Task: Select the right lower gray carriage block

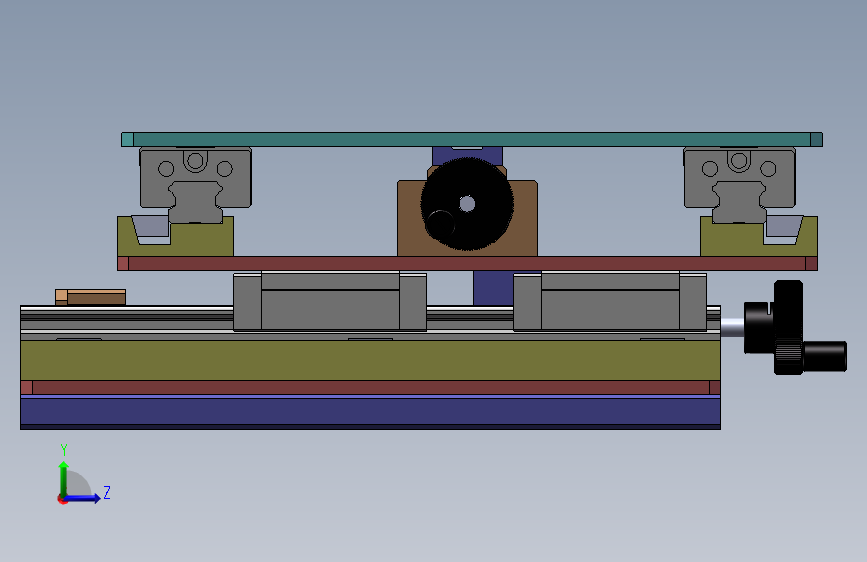Action: pos(610,302)
